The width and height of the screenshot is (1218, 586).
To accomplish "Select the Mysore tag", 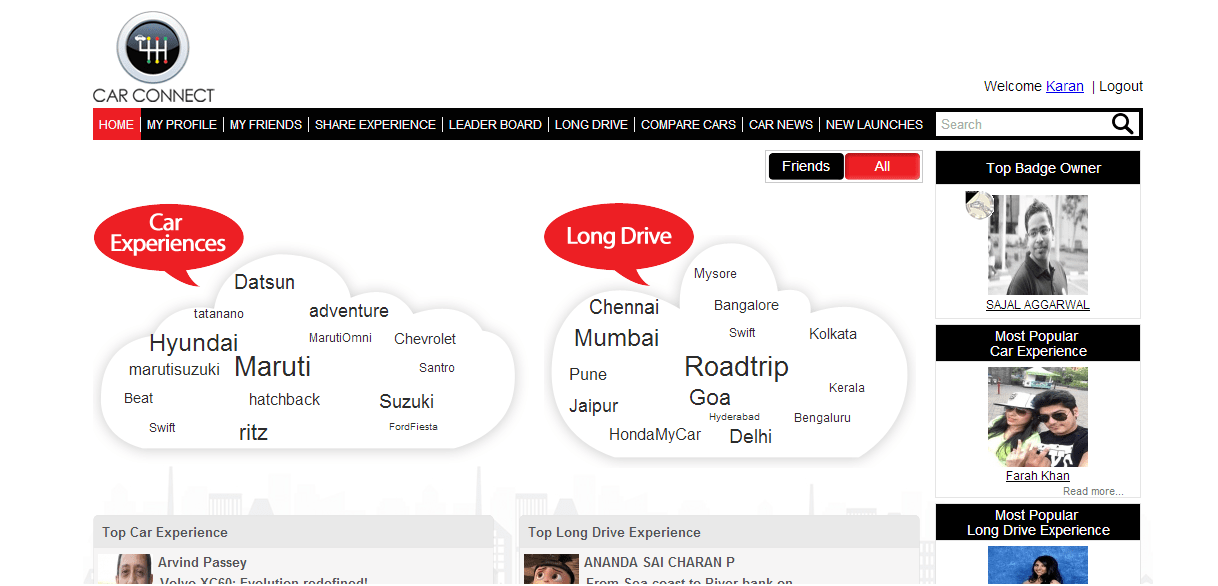I will [715, 274].
